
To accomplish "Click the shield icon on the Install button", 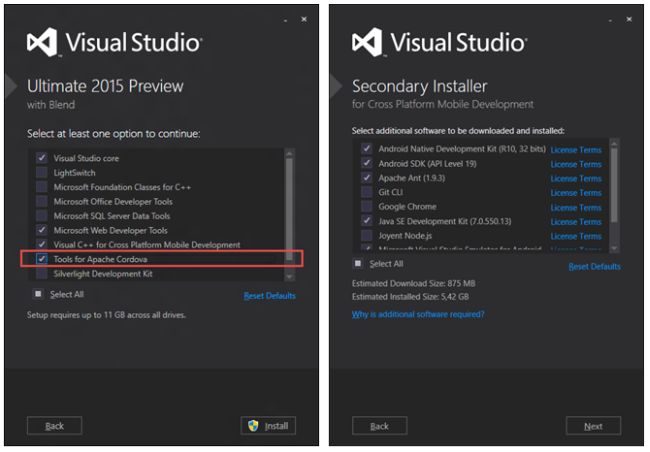I will [x=254, y=425].
